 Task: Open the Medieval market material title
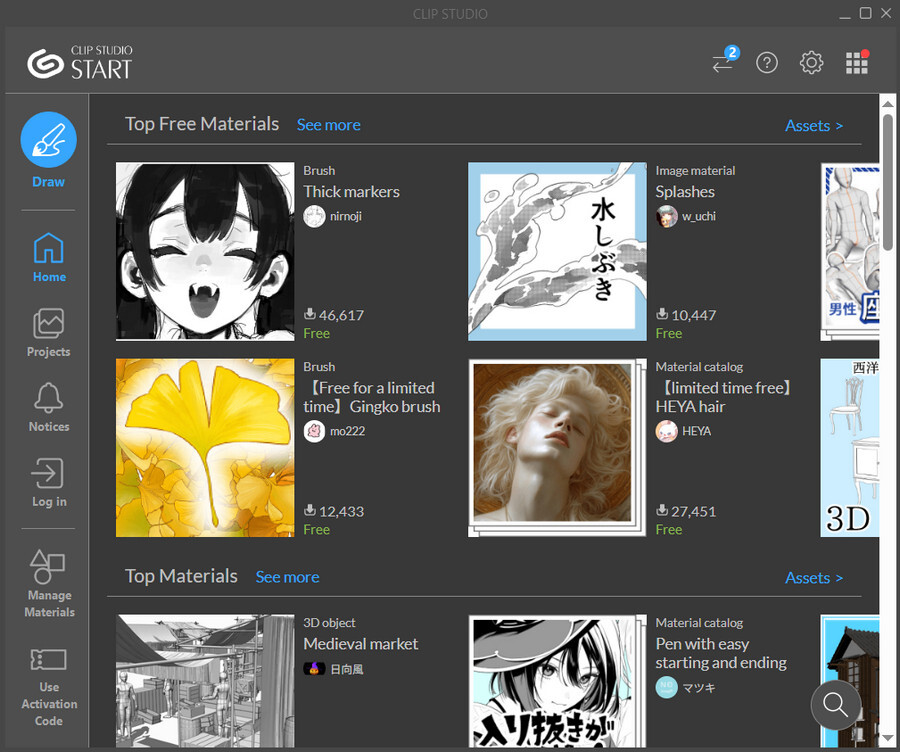[360, 644]
